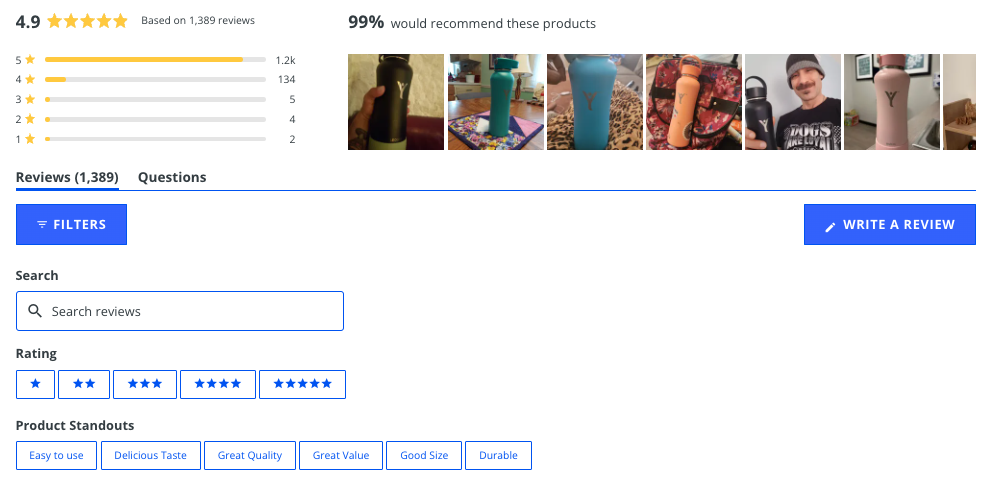Screen dimensions: 1000x497
Task: Click the magnifier icon in search field
Action: [x=34, y=311]
